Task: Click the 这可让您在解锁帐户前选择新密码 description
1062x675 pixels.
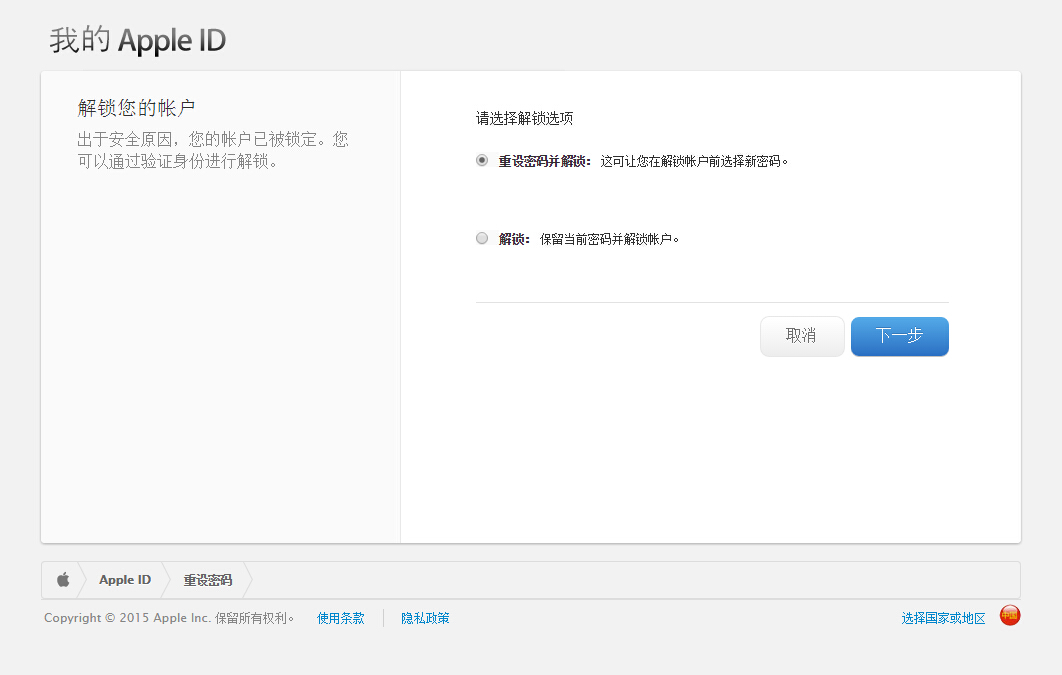Action: [x=694, y=161]
